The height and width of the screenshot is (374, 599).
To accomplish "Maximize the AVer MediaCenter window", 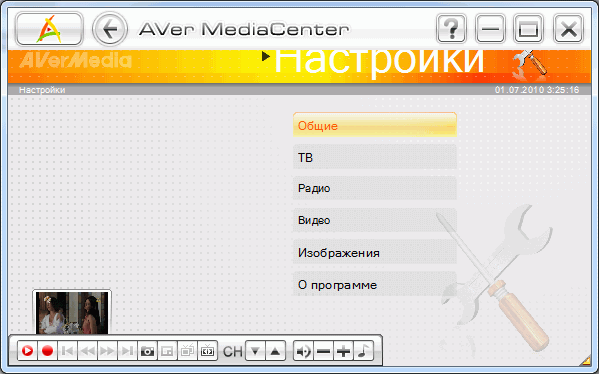I will point(529,29).
